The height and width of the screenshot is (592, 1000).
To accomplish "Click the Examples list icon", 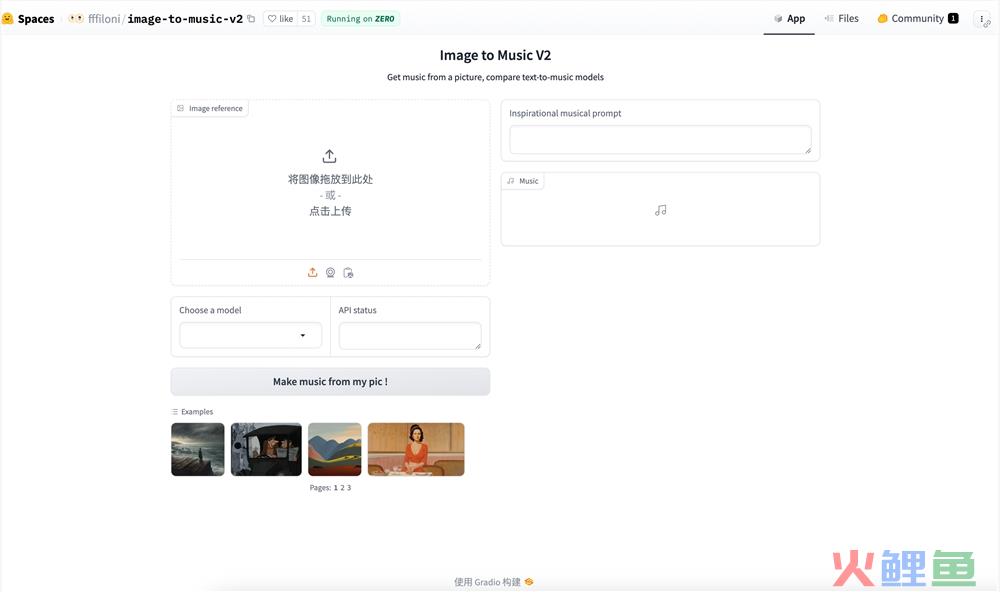I will coord(175,412).
